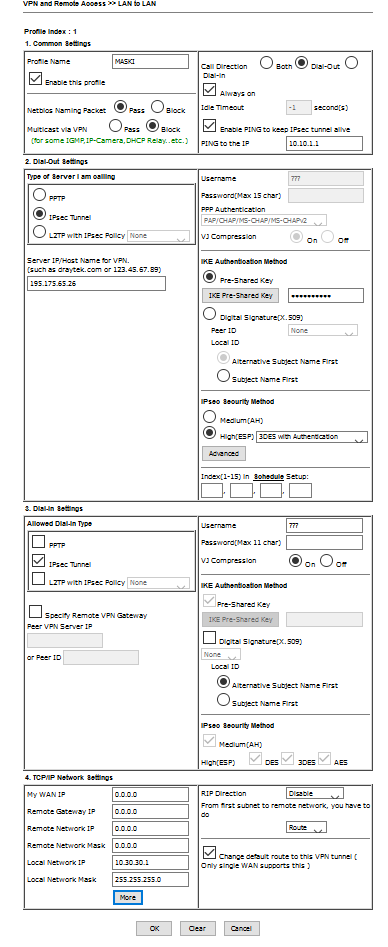Click the dial-out IKE Pre-Shared Key button

pos(240,295)
